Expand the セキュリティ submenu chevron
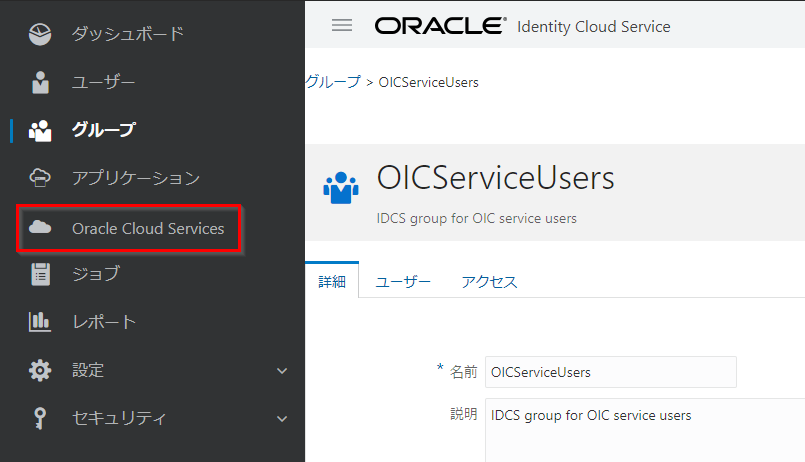Screen dimensions: 805x462 point(281,419)
